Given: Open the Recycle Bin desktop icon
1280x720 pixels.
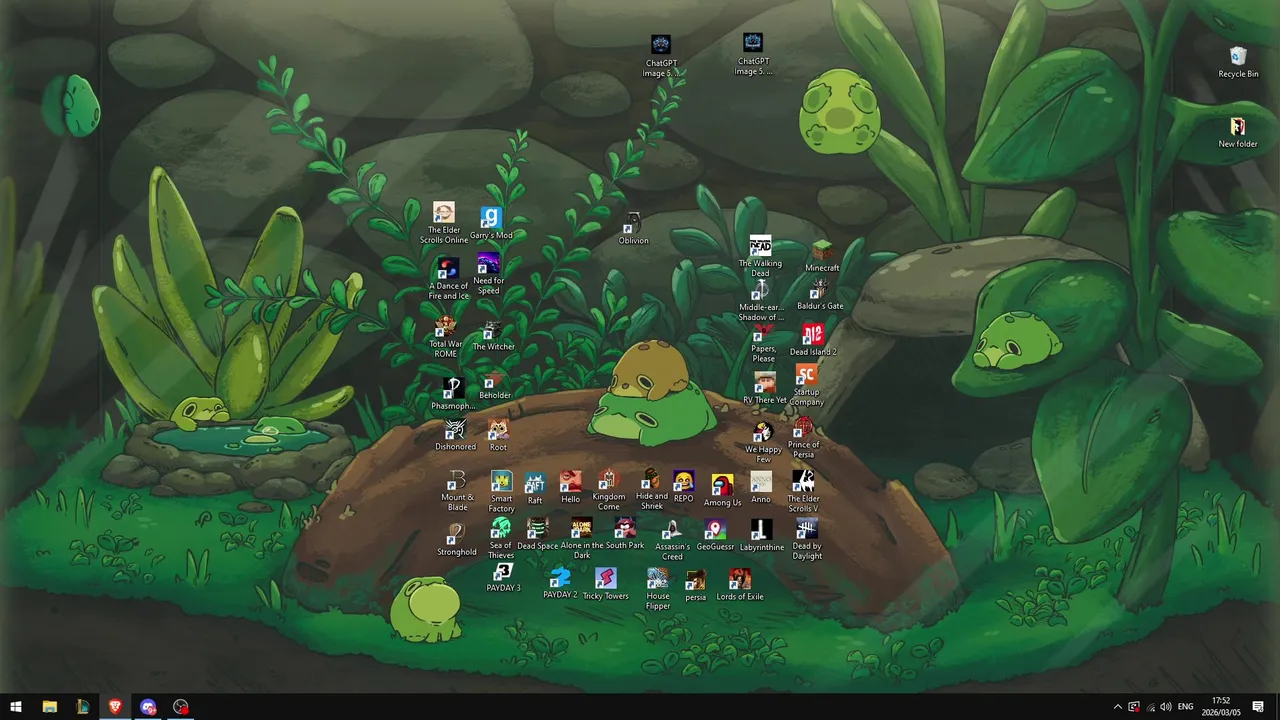Looking at the screenshot, I should pos(1238,61).
